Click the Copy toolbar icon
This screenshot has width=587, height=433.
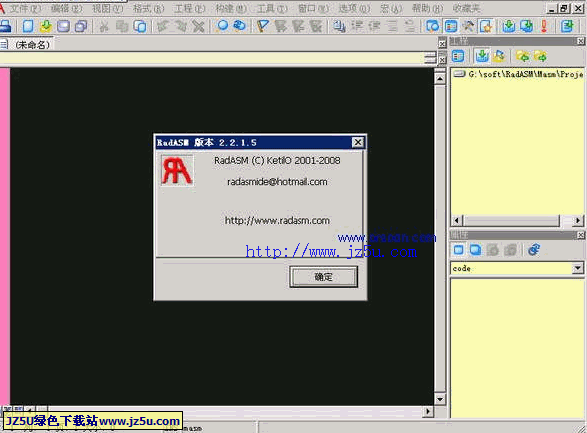(122, 26)
